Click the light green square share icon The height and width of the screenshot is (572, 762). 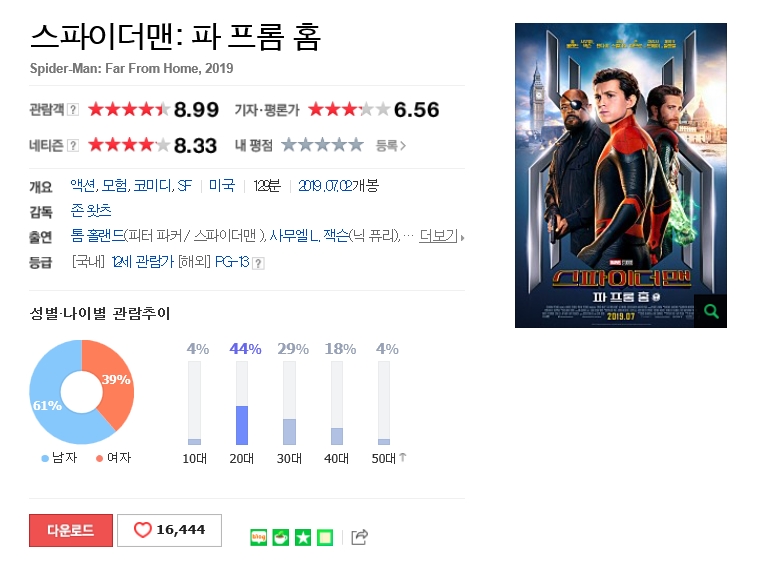(325, 537)
